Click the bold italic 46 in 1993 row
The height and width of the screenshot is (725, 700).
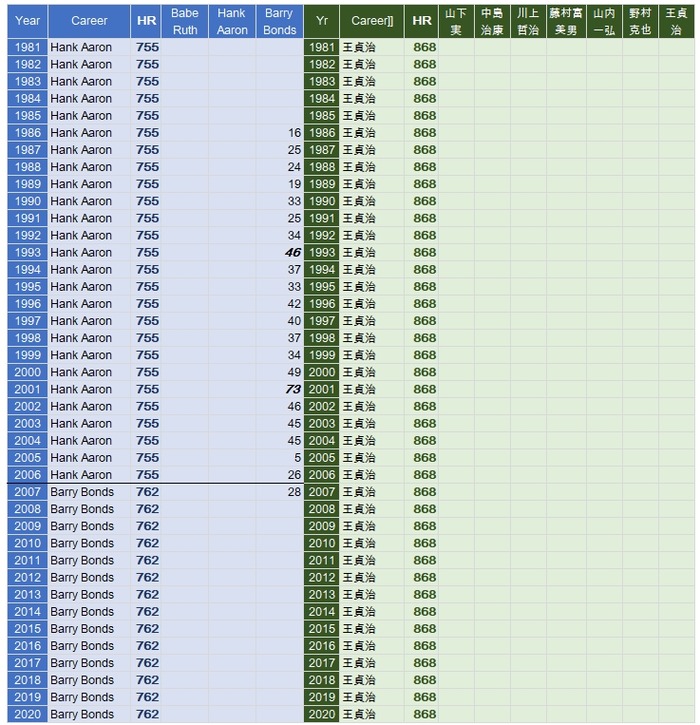pyautogui.click(x=293, y=252)
